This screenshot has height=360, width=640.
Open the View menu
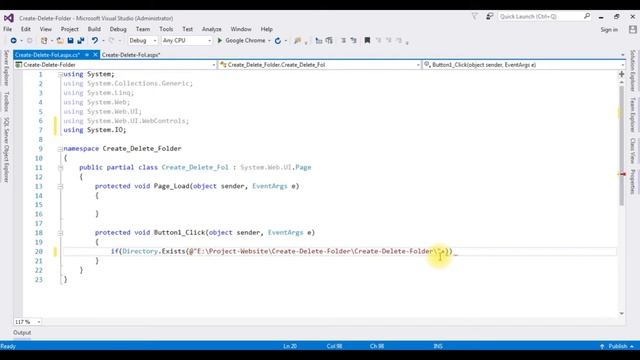point(46,29)
